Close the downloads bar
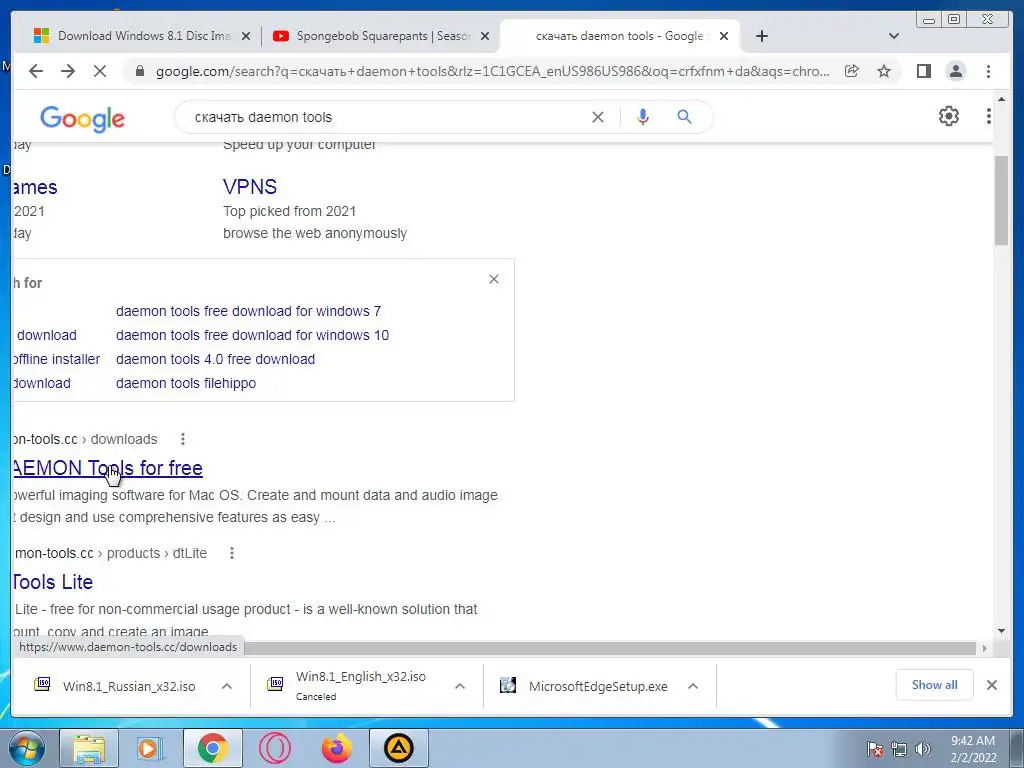 tap(991, 685)
